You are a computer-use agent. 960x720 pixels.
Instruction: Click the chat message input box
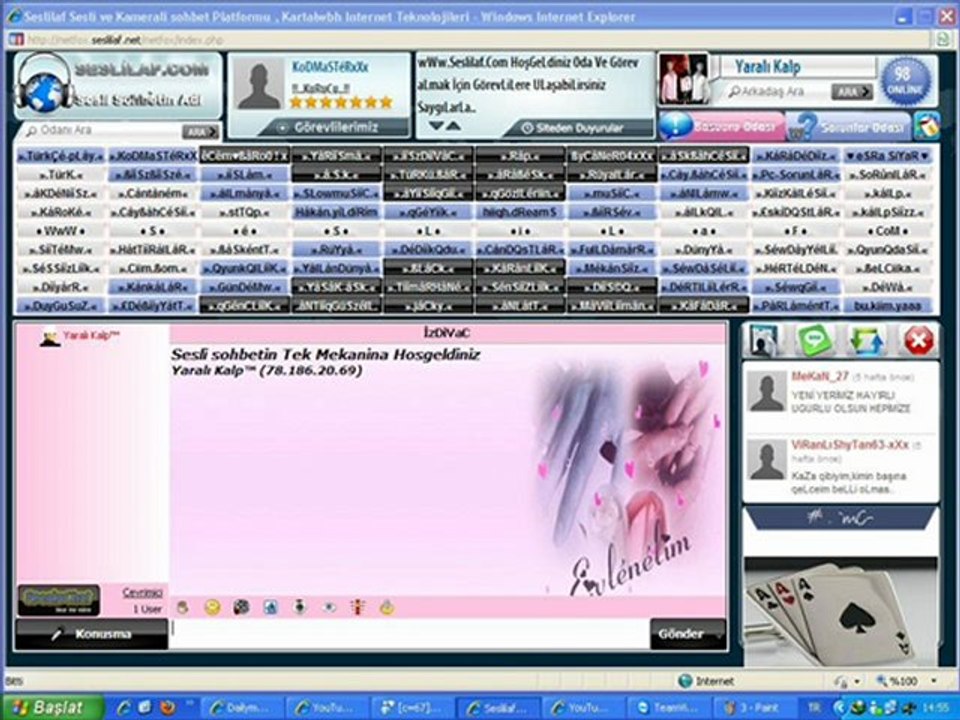click(409, 634)
